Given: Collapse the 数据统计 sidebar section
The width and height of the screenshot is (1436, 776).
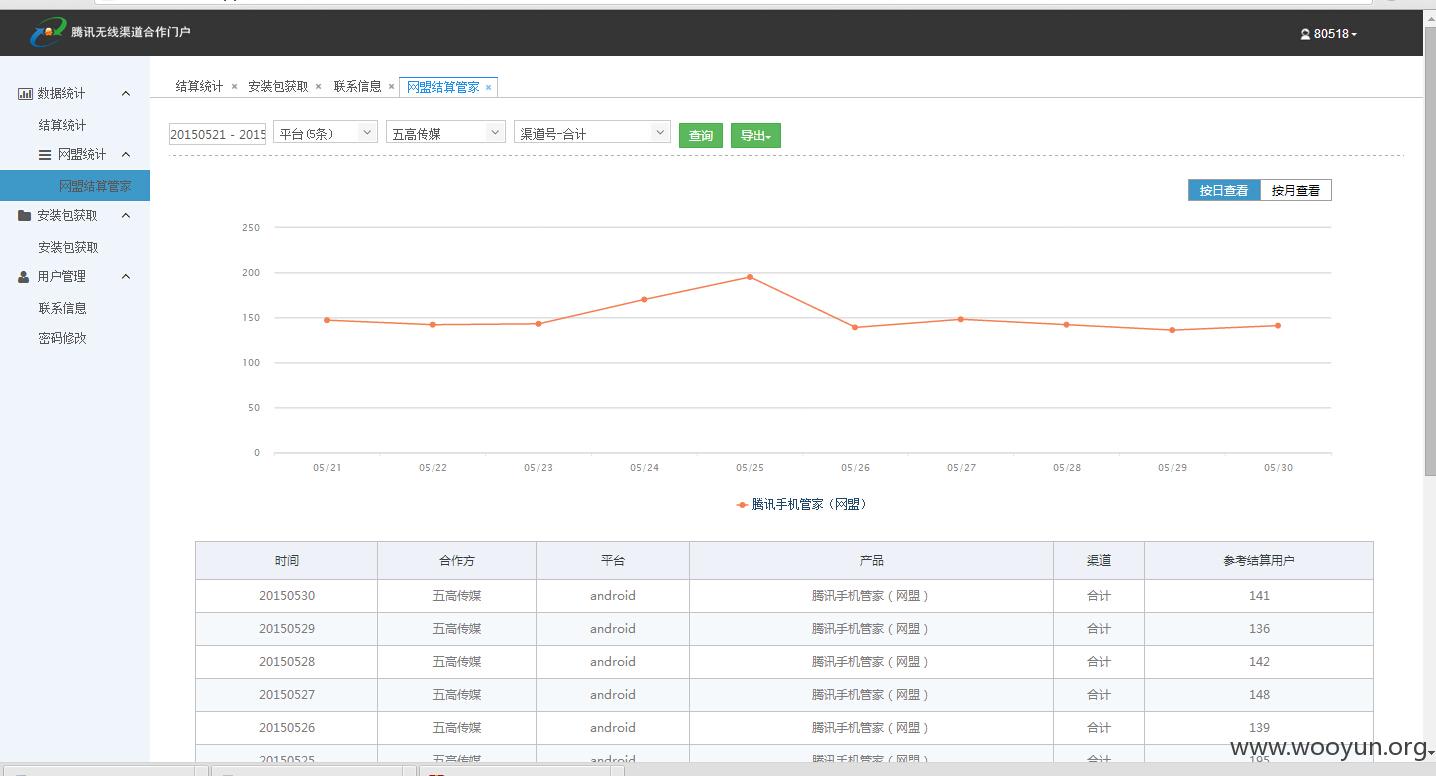Looking at the screenshot, I should (126, 93).
